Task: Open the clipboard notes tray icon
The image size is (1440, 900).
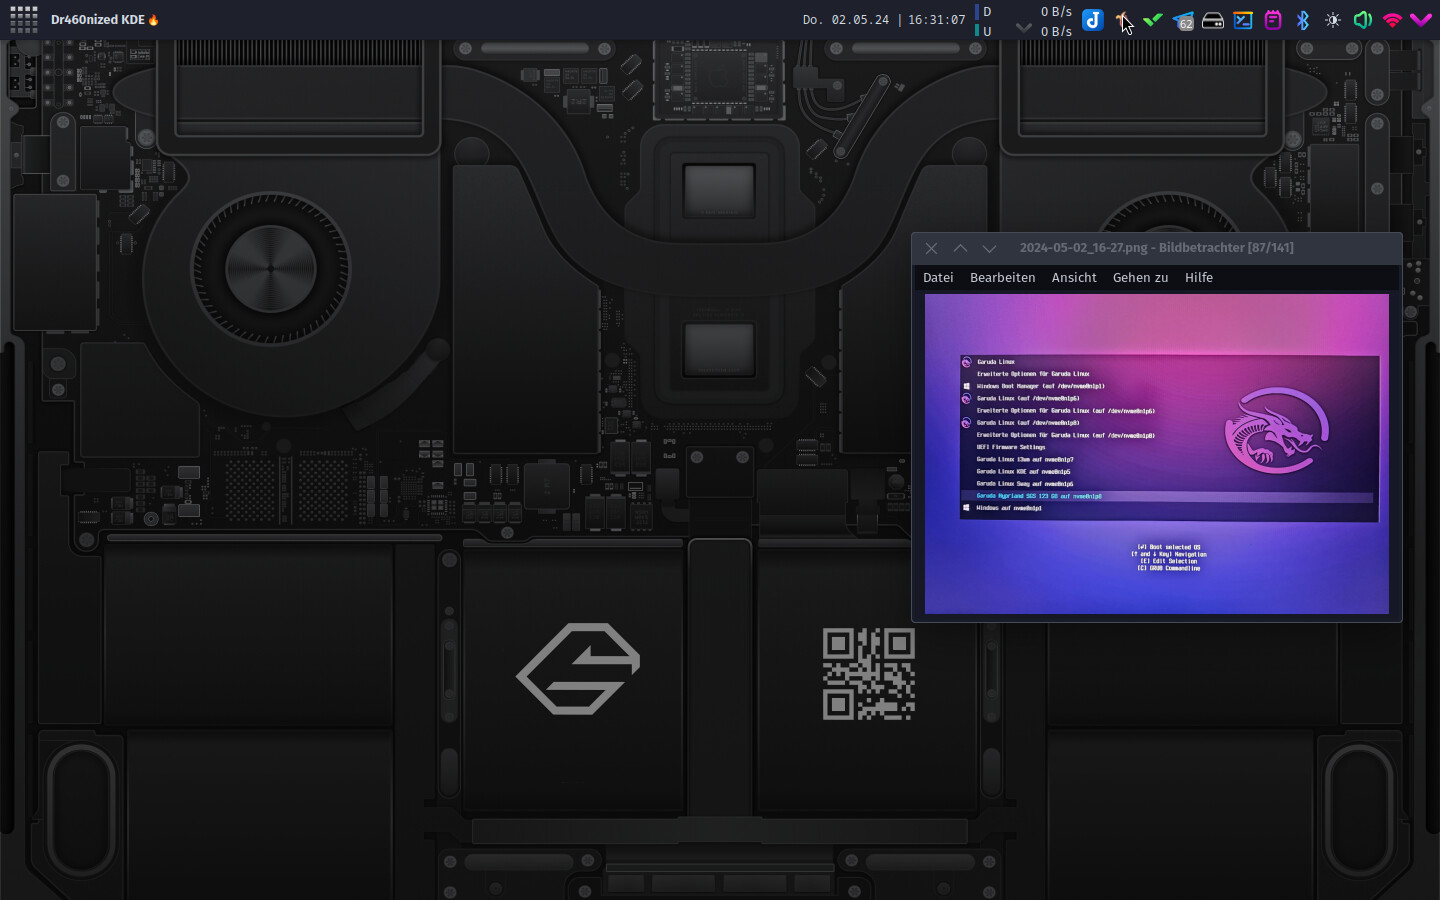Action: 1273,20
